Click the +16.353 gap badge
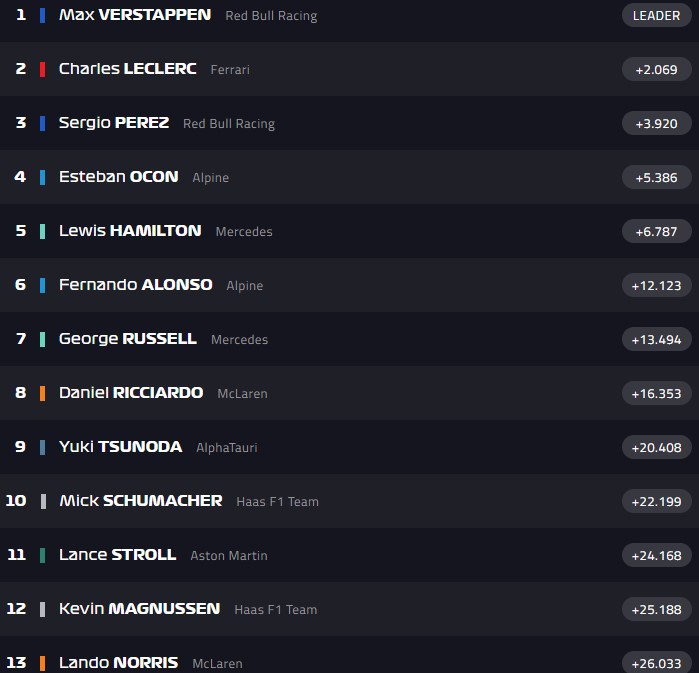 coord(656,393)
